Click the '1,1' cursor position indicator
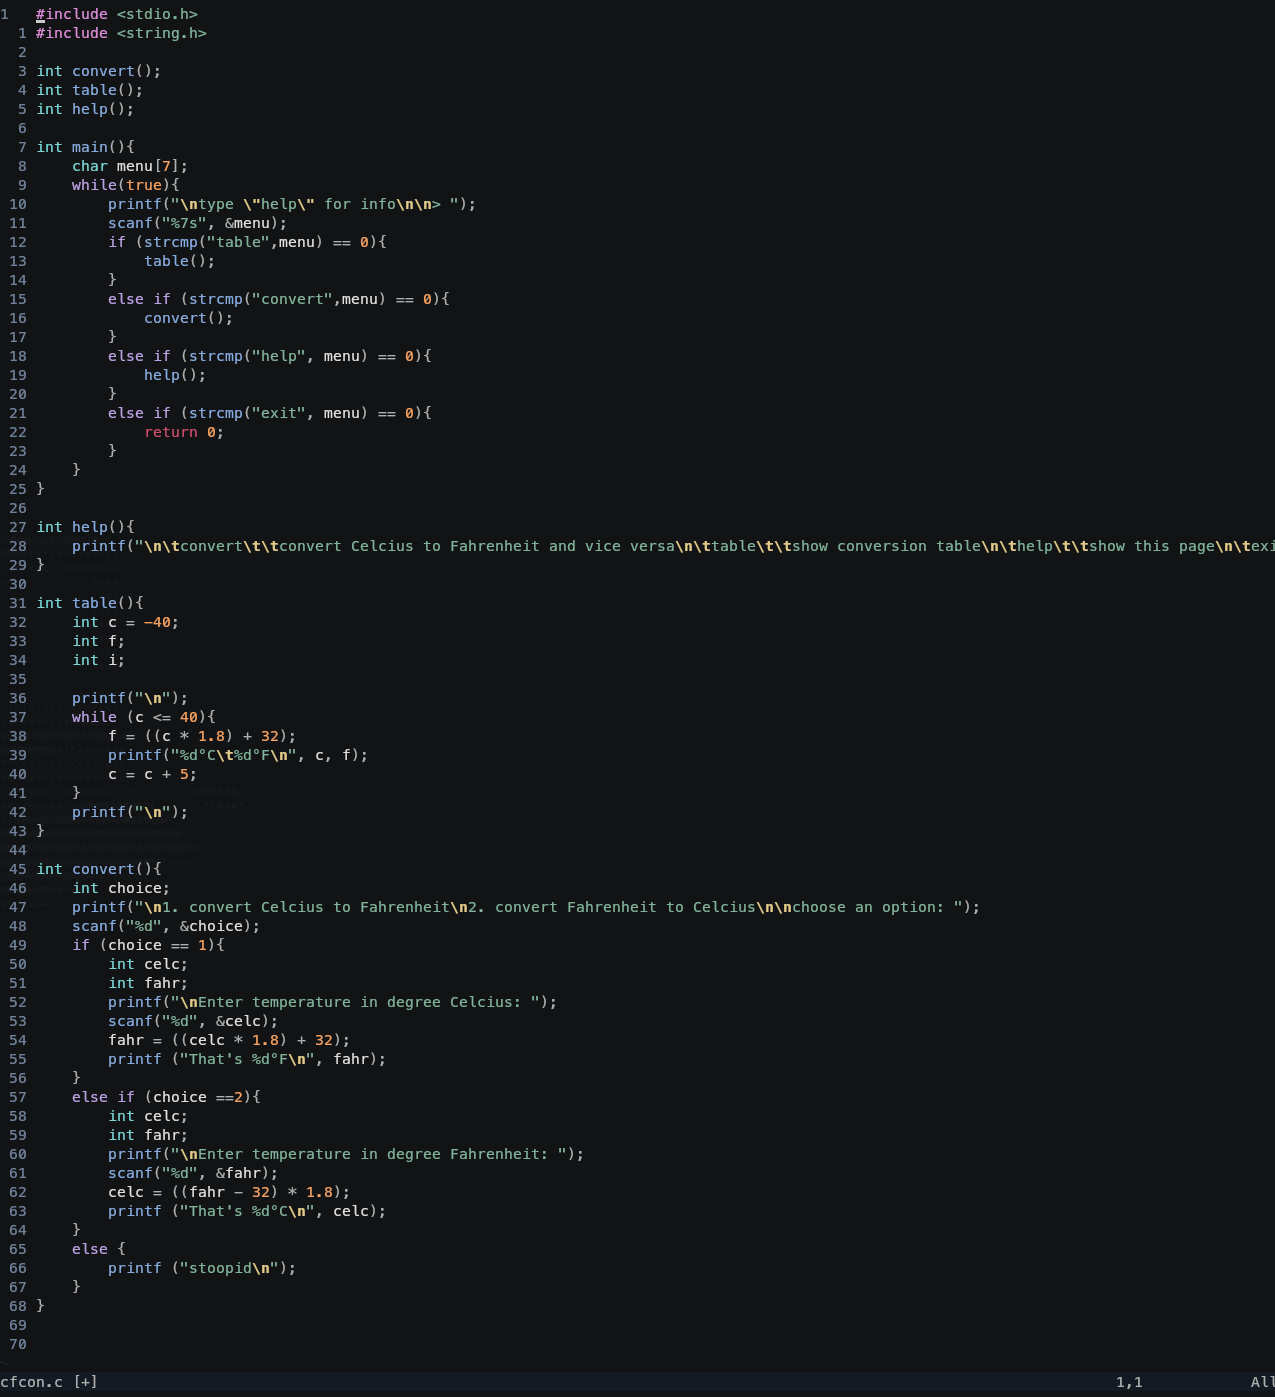1275x1397 pixels. (x=1129, y=1382)
